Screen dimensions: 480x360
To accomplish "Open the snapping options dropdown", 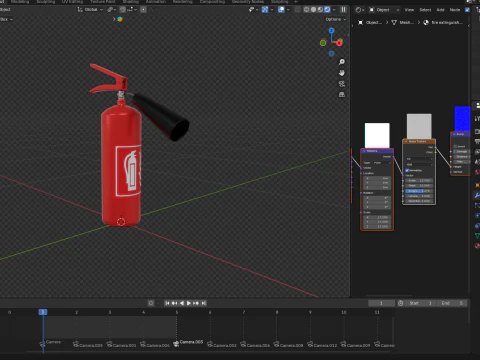I will 132,10.
